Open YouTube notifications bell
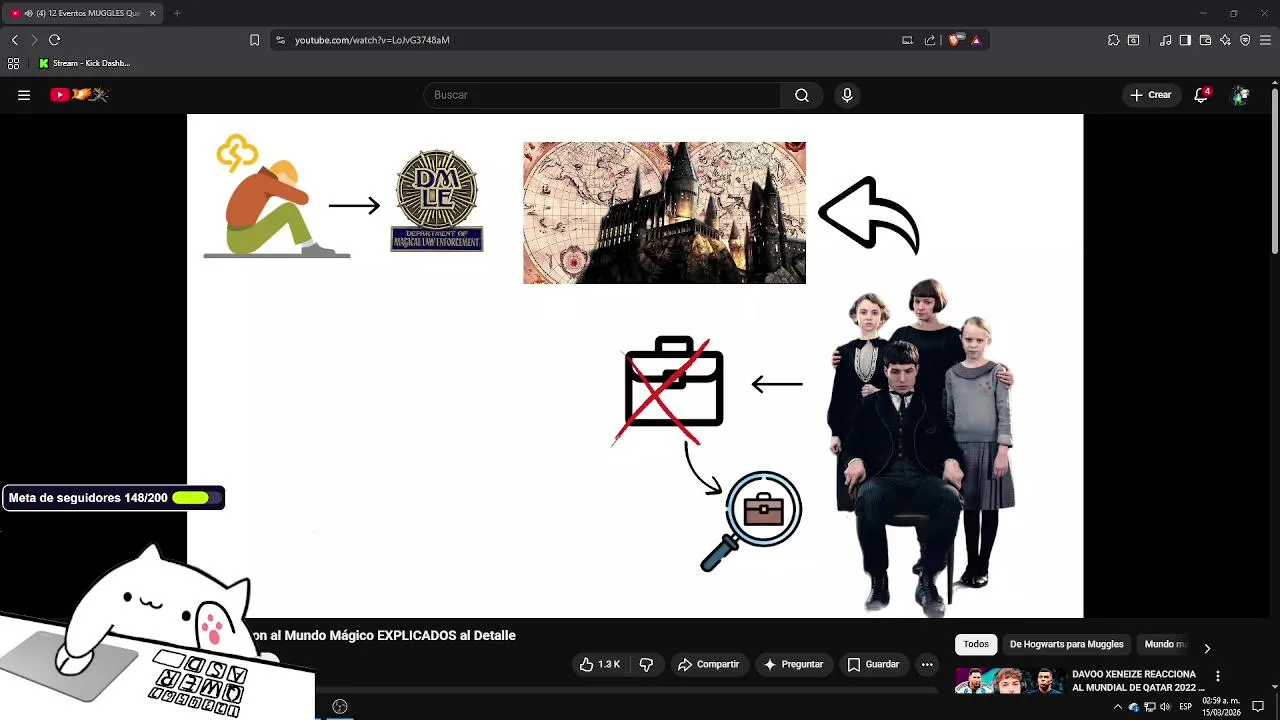The image size is (1280, 720). tap(1201, 95)
